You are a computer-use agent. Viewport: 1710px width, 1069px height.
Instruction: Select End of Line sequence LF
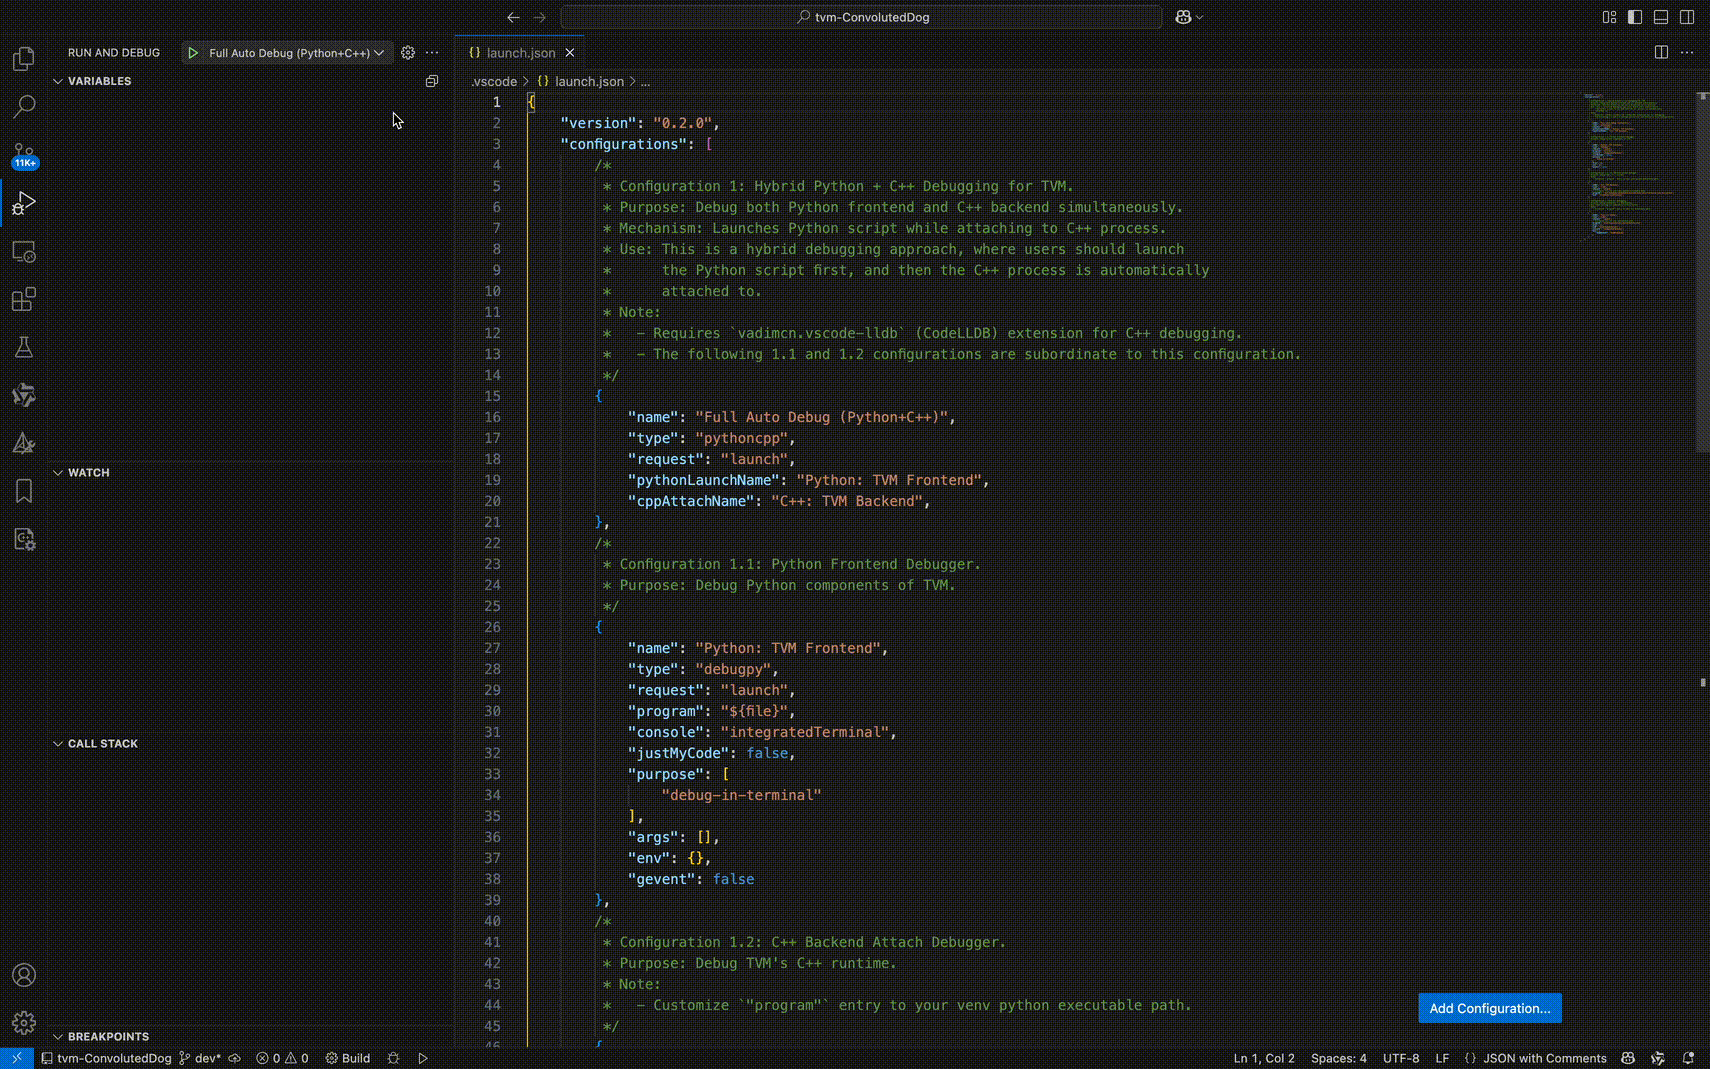1442,1058
